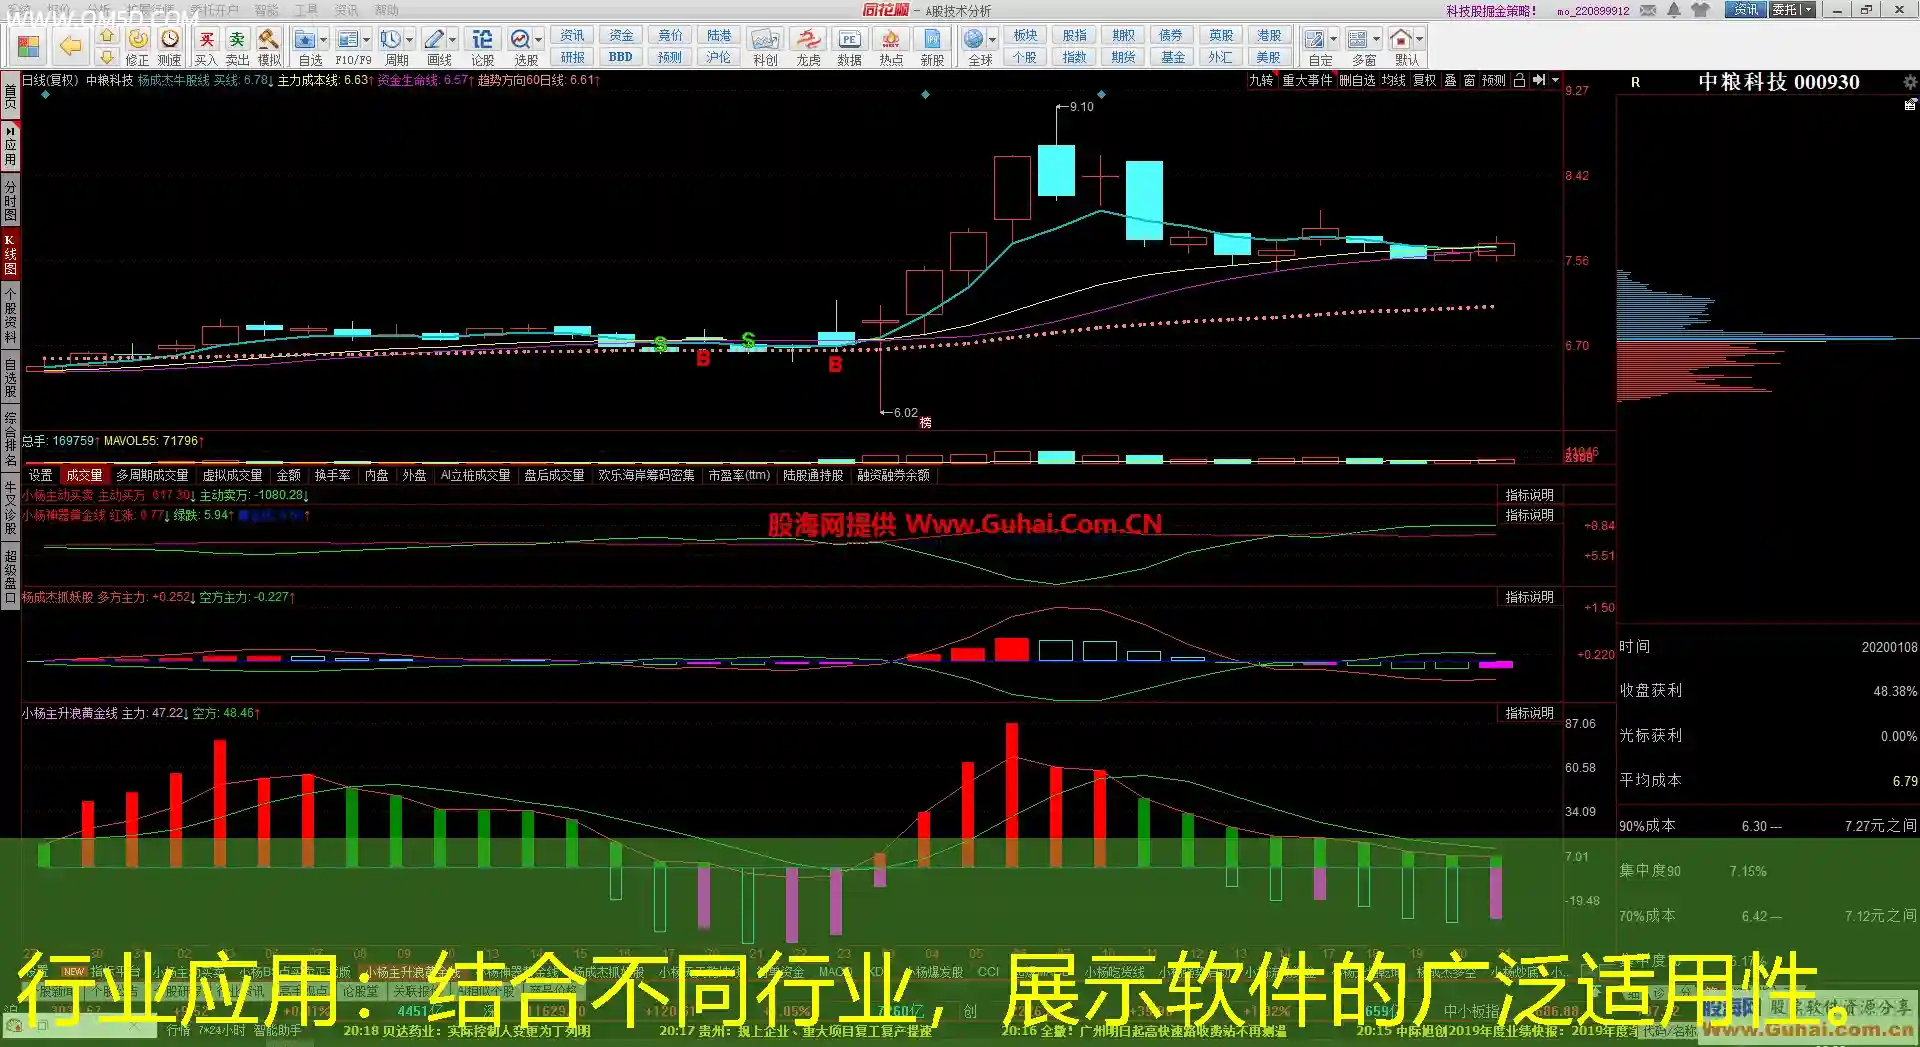Expand the 选股 dropdown arrow
The height and width of the screenshot is (1047, 1920).
coord(539,40)
